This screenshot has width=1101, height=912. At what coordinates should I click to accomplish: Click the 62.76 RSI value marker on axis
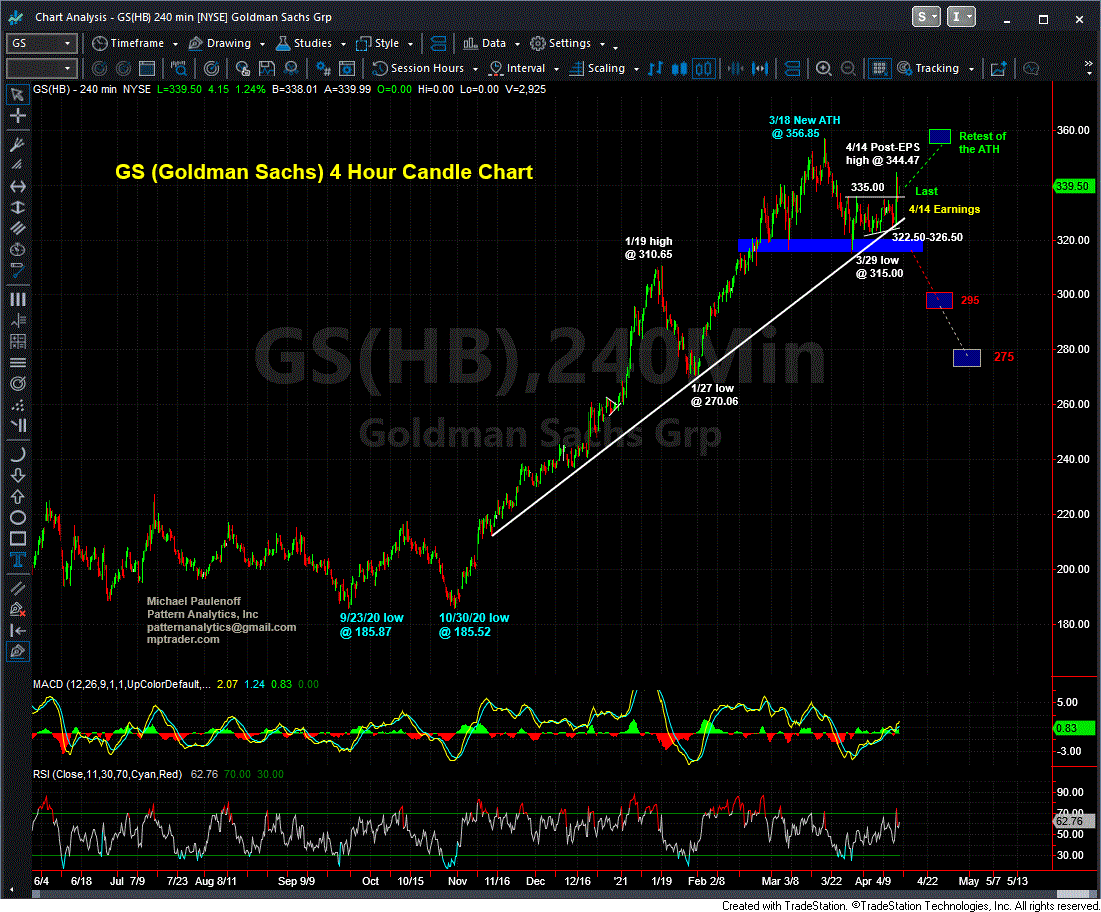coord(1074,821)
